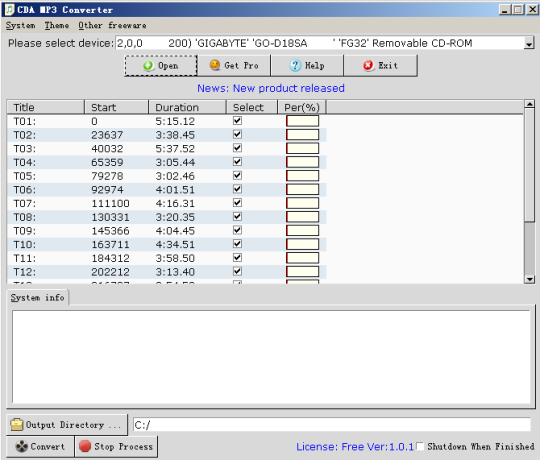This screenshot has width=540, height=460.
Task: Uncheck the Select checkbox for track T01
Action: tap(237, 121)
